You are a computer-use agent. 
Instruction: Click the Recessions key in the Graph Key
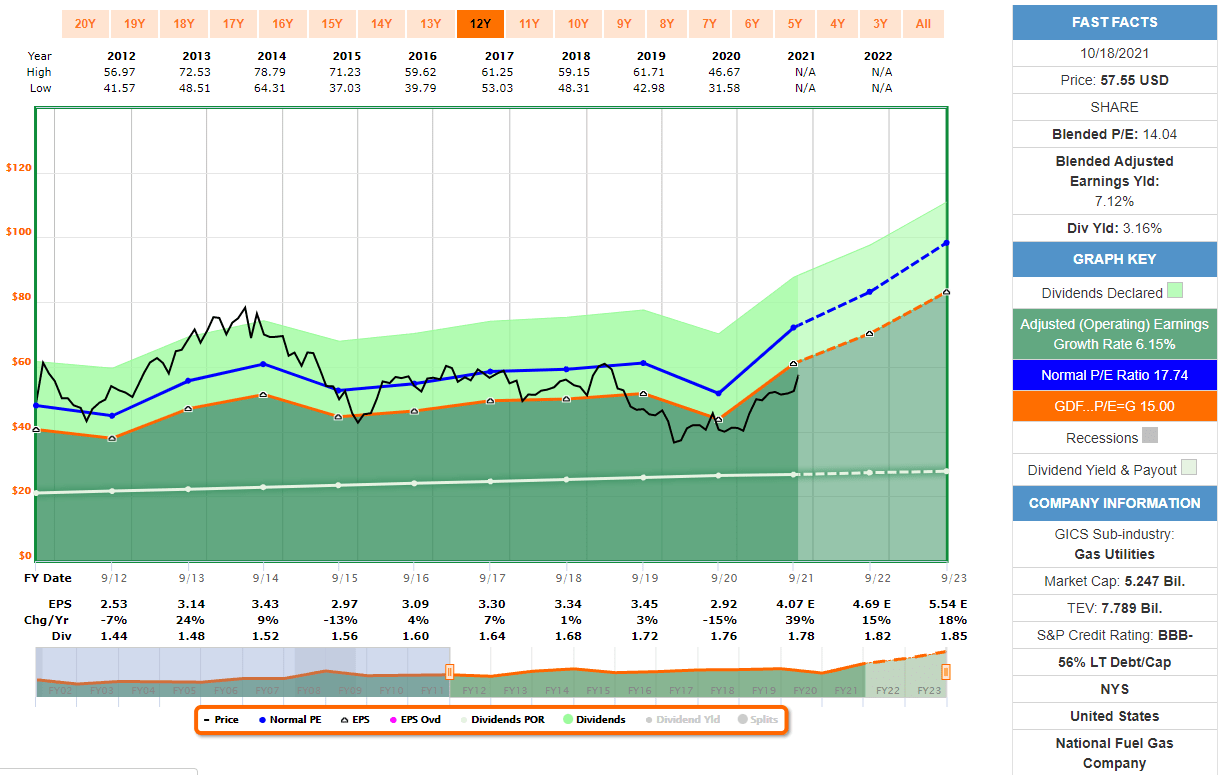(x=1114, y=437)
